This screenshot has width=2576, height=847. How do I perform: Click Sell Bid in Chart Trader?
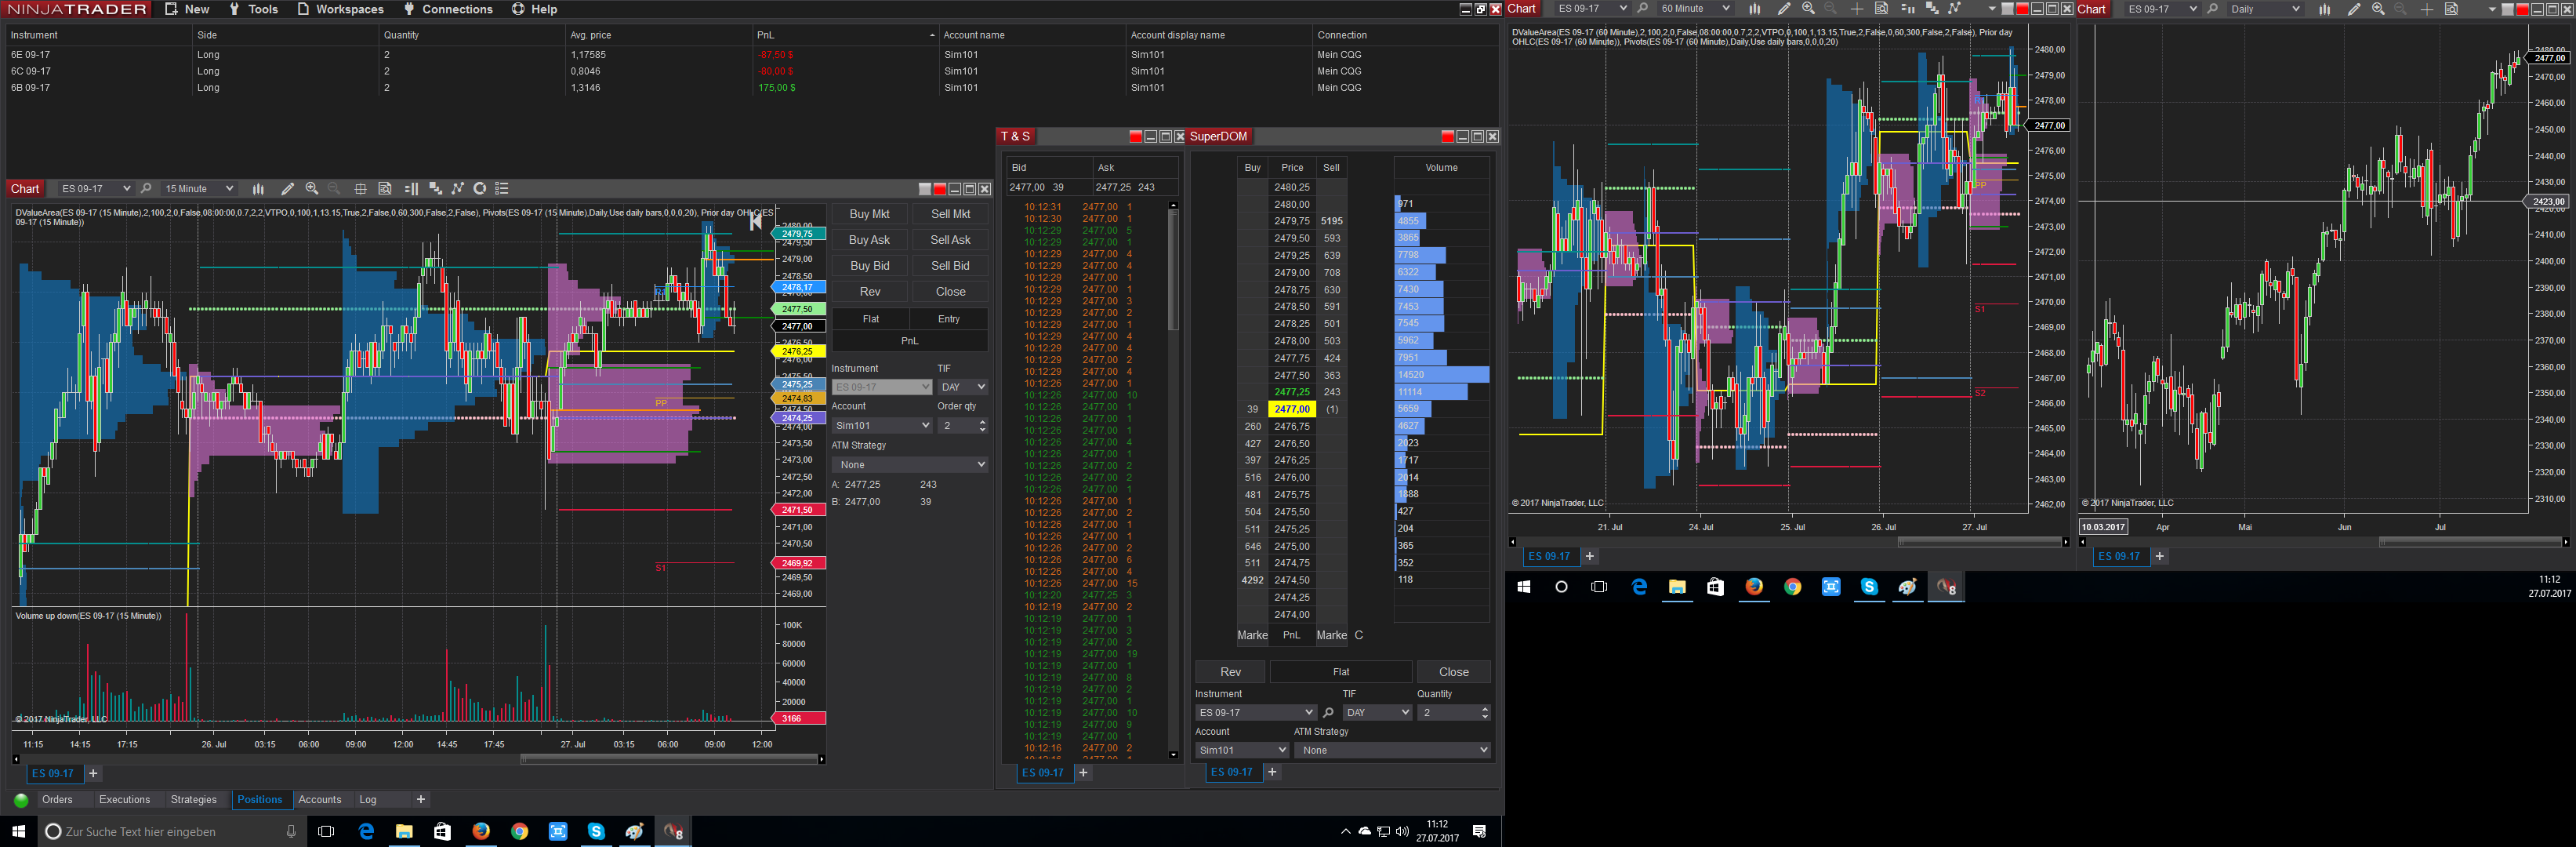[x=950, y=266]
